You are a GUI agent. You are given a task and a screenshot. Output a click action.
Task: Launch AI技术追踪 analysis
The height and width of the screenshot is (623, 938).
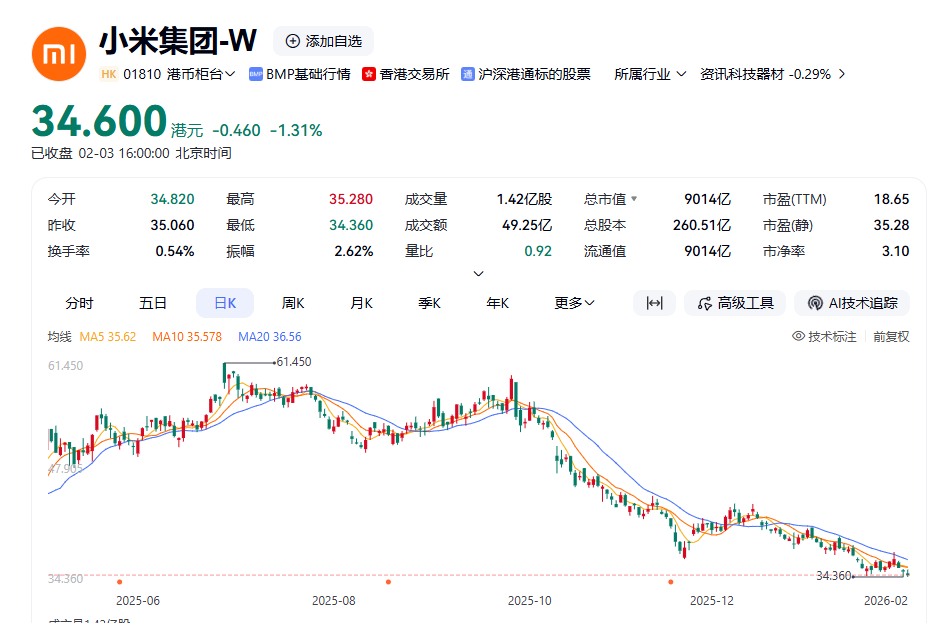point(852,303)
